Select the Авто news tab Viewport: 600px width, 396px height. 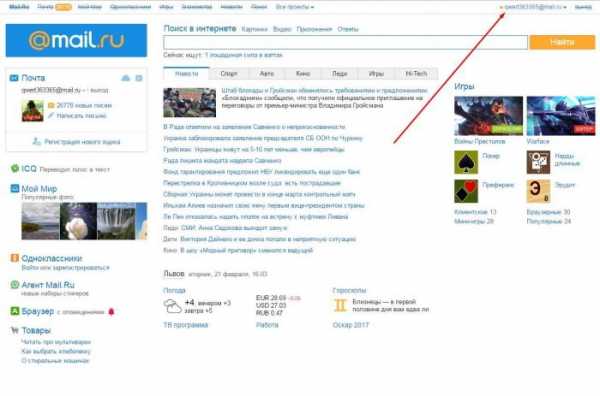click(x=267, y=73)
